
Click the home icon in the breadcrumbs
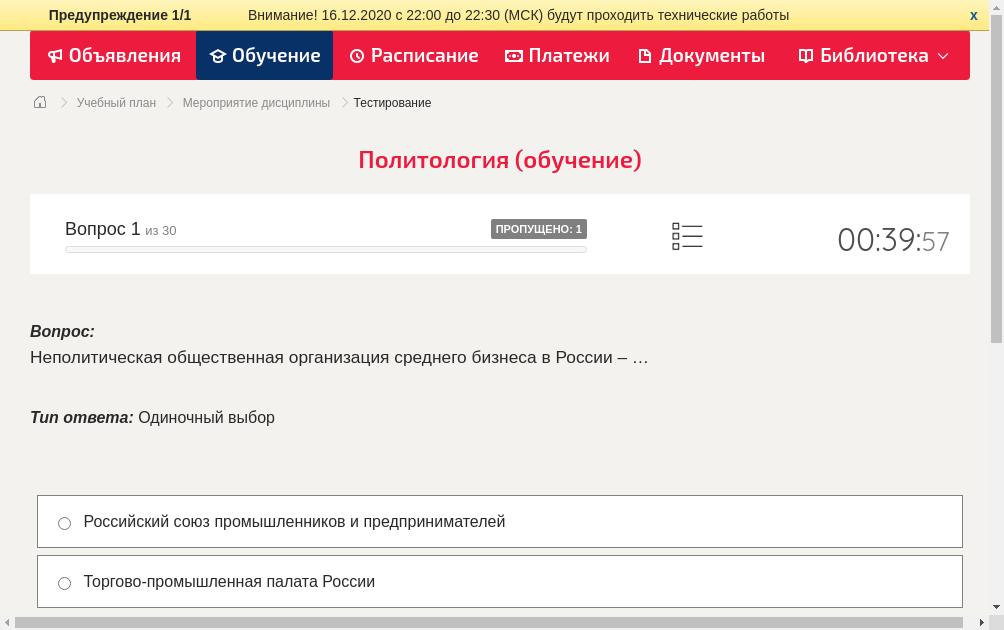(39, 102)
